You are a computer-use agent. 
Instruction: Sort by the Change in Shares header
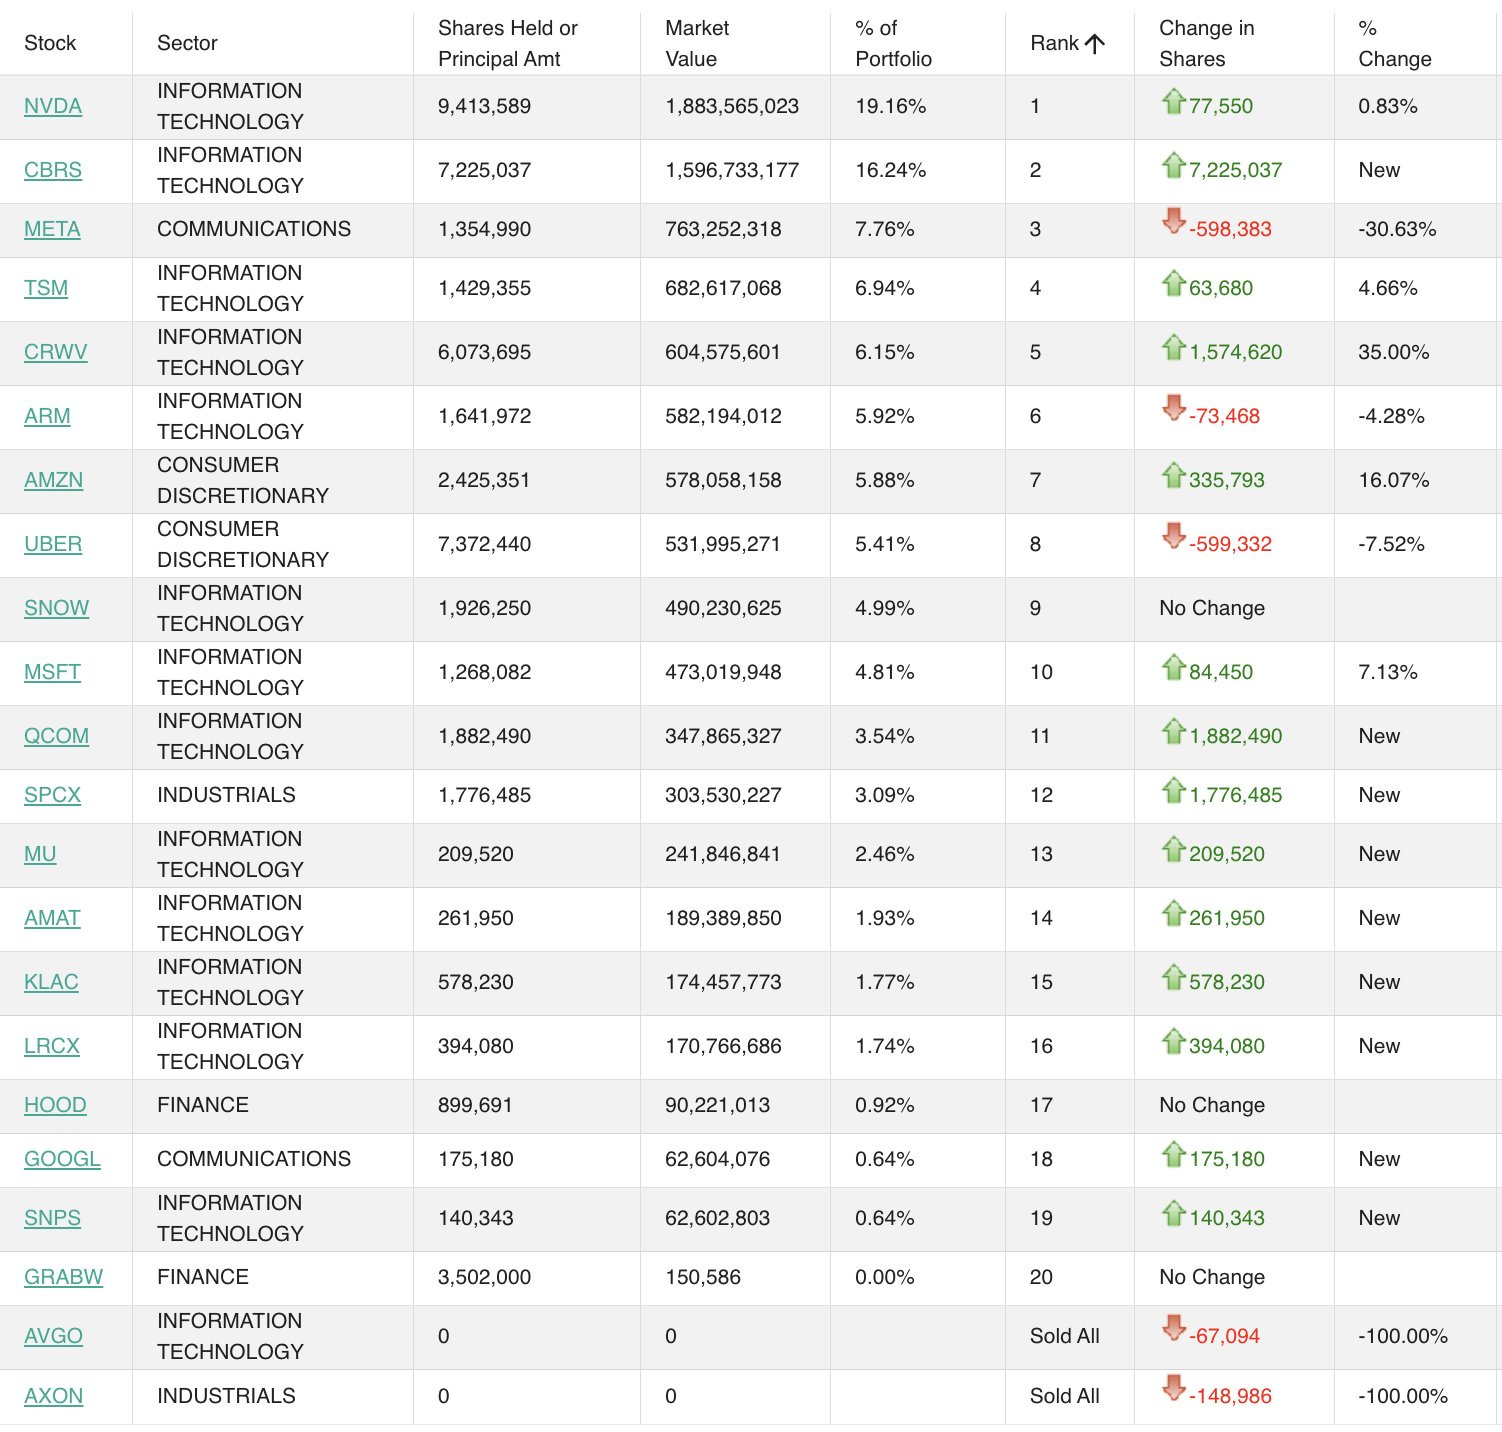(1206, 43)
